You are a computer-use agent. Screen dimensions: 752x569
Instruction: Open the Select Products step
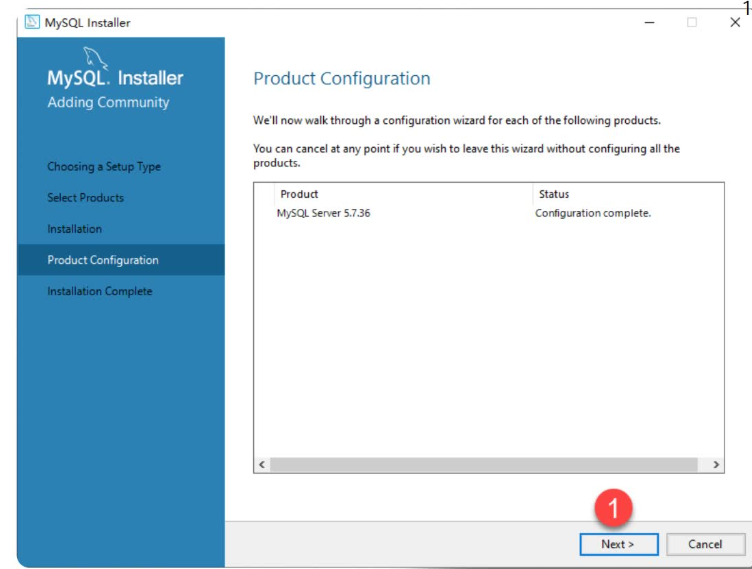85,198
